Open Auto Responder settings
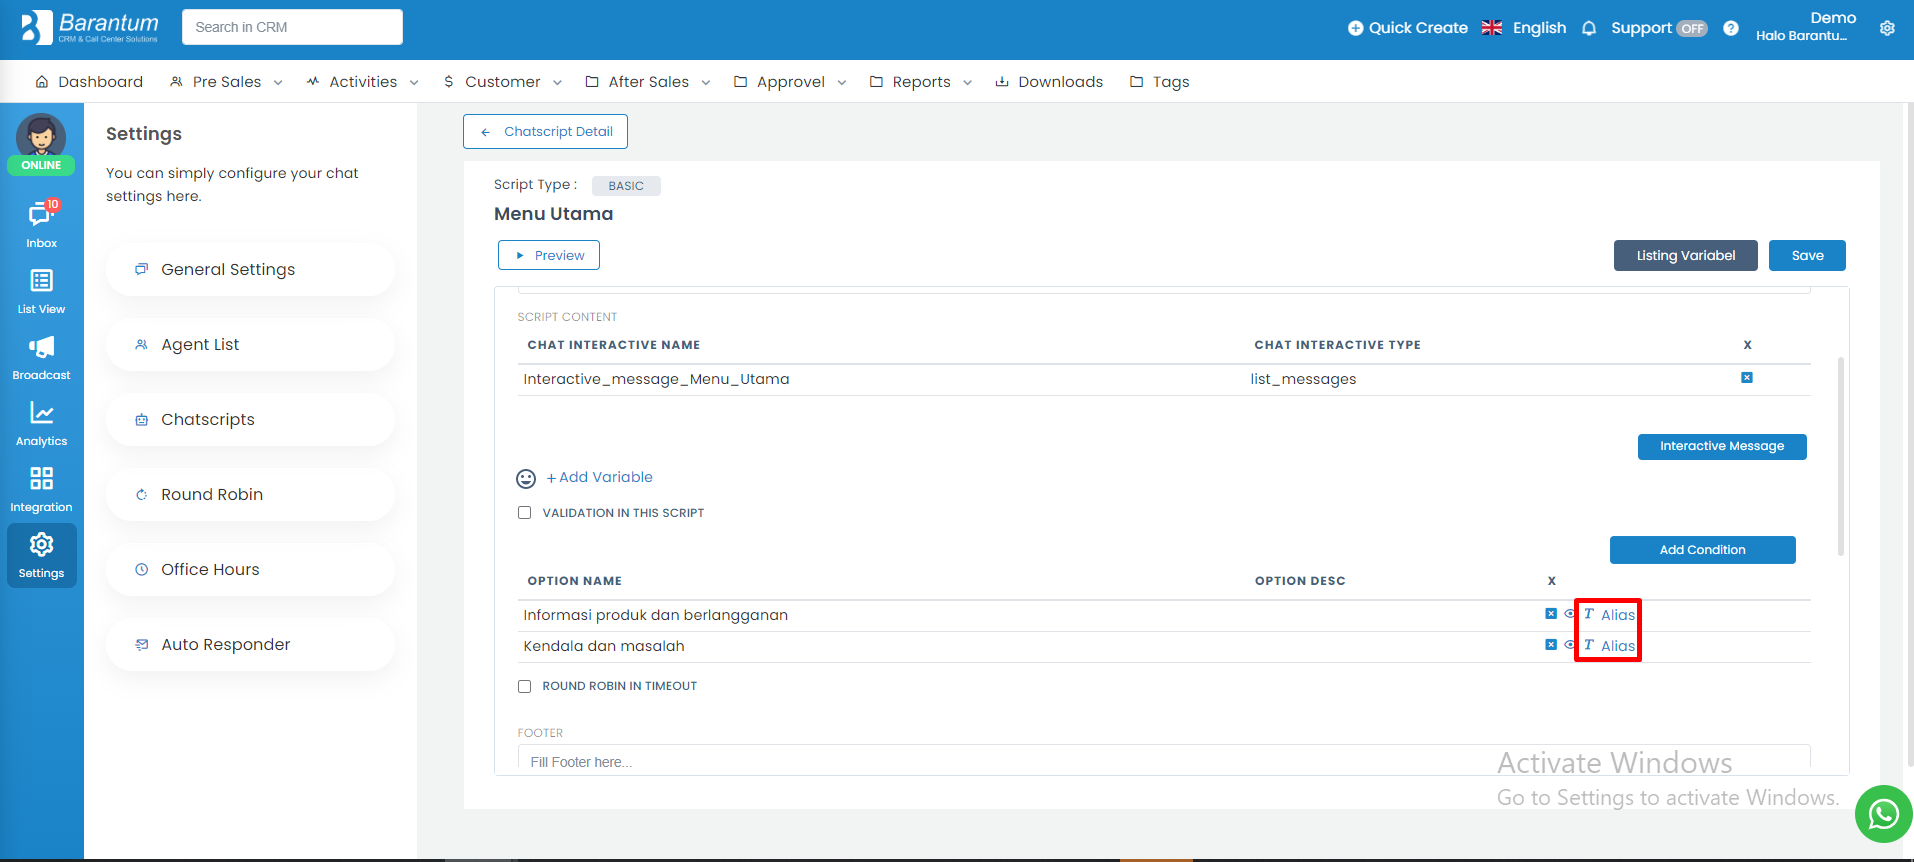The width and height of the screenshot is (1914, 862). [250, 645]
